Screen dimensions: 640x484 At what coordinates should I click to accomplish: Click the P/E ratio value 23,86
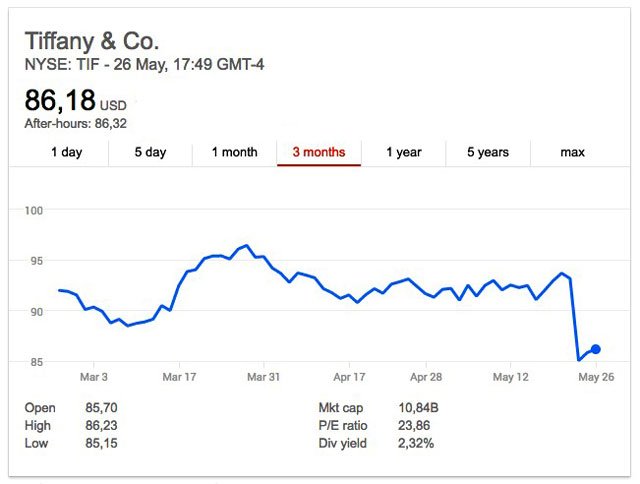(x=414, y=426)
